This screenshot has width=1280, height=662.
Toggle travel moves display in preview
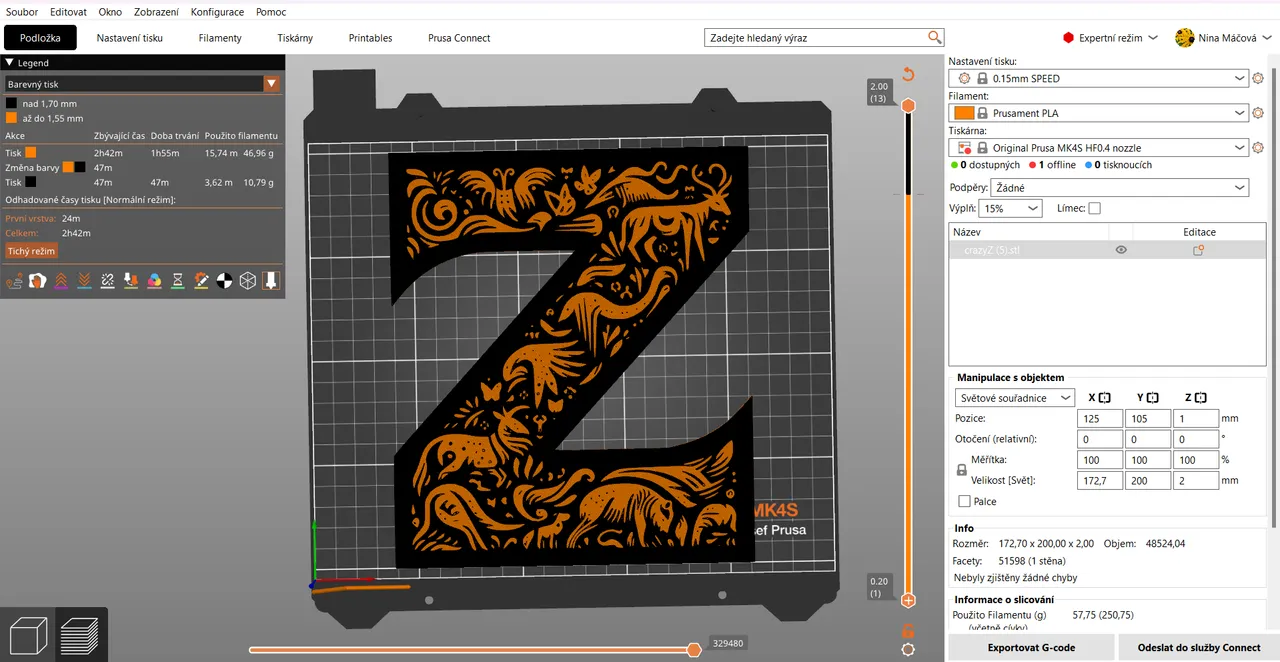click(x=14, y=280)
